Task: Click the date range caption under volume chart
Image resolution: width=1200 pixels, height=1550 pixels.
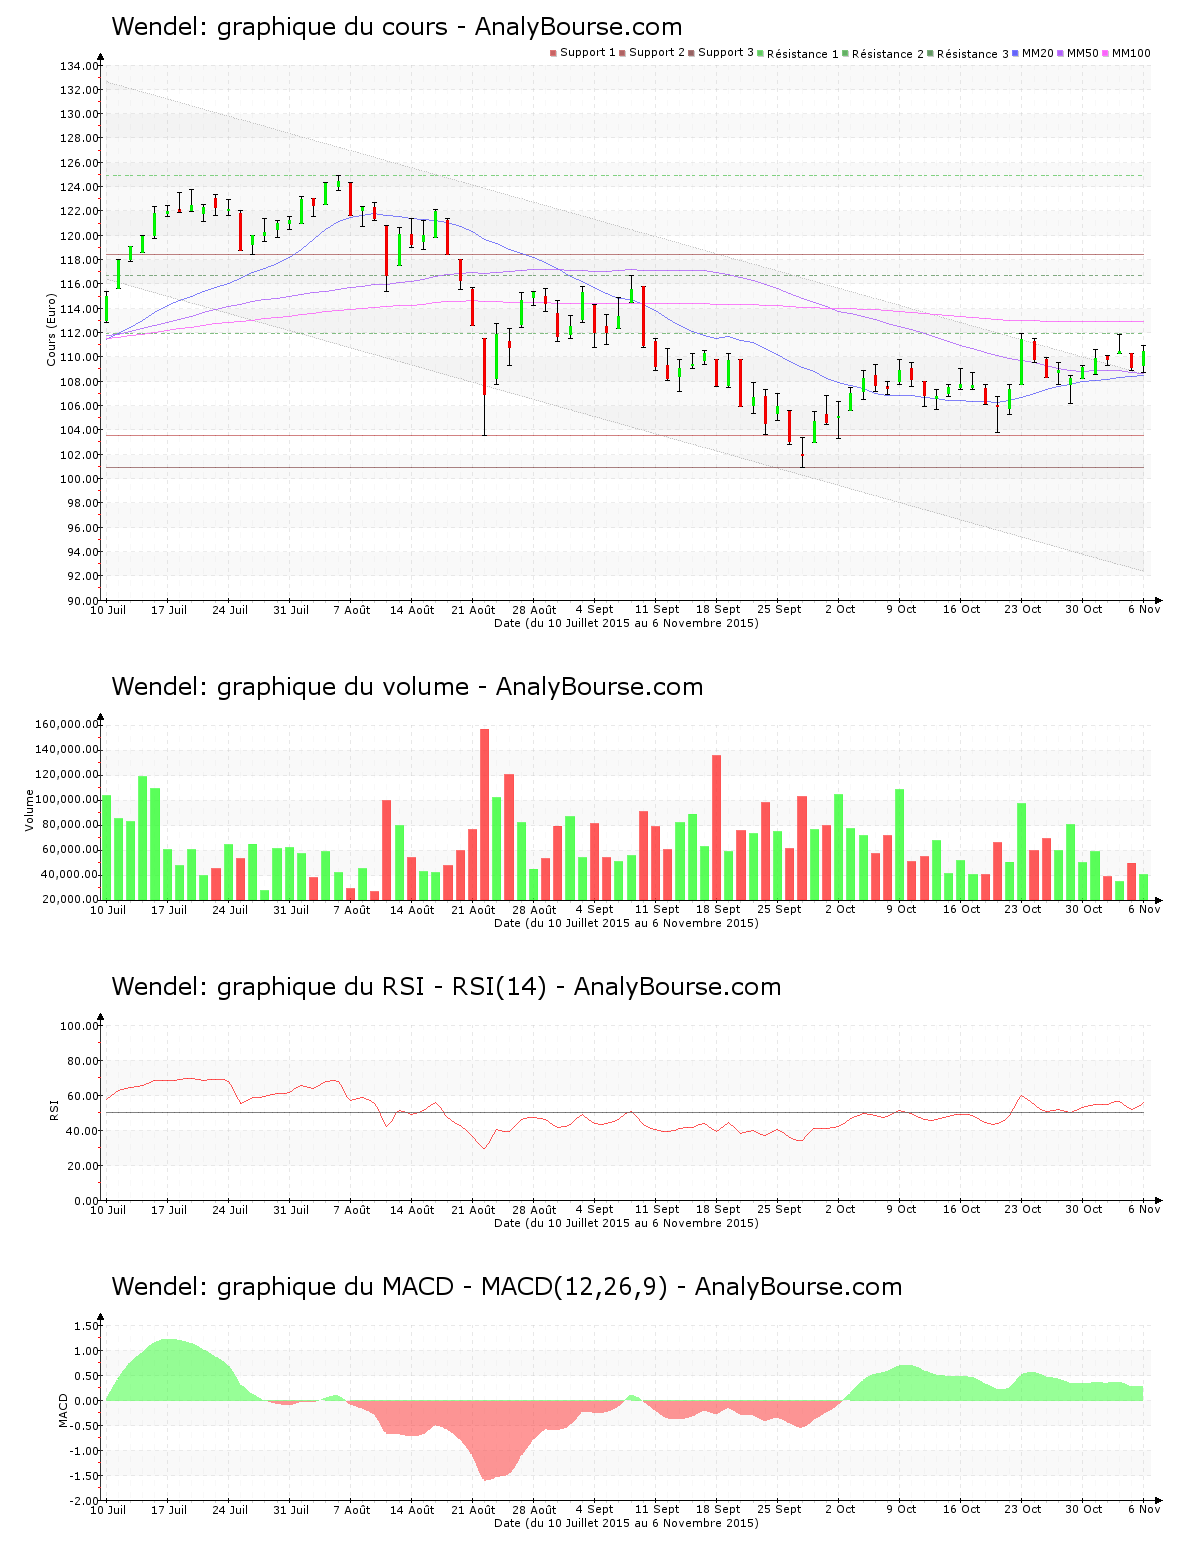Action: pyautogui.click(x=626, y=923)
